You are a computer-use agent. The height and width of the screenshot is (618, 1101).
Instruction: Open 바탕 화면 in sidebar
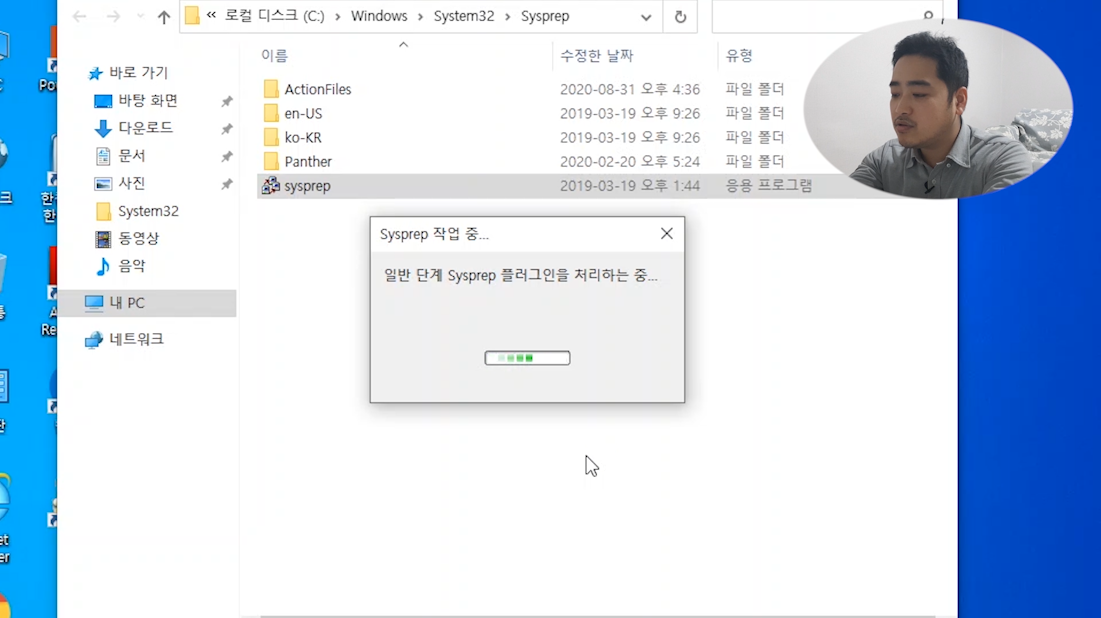147,100
